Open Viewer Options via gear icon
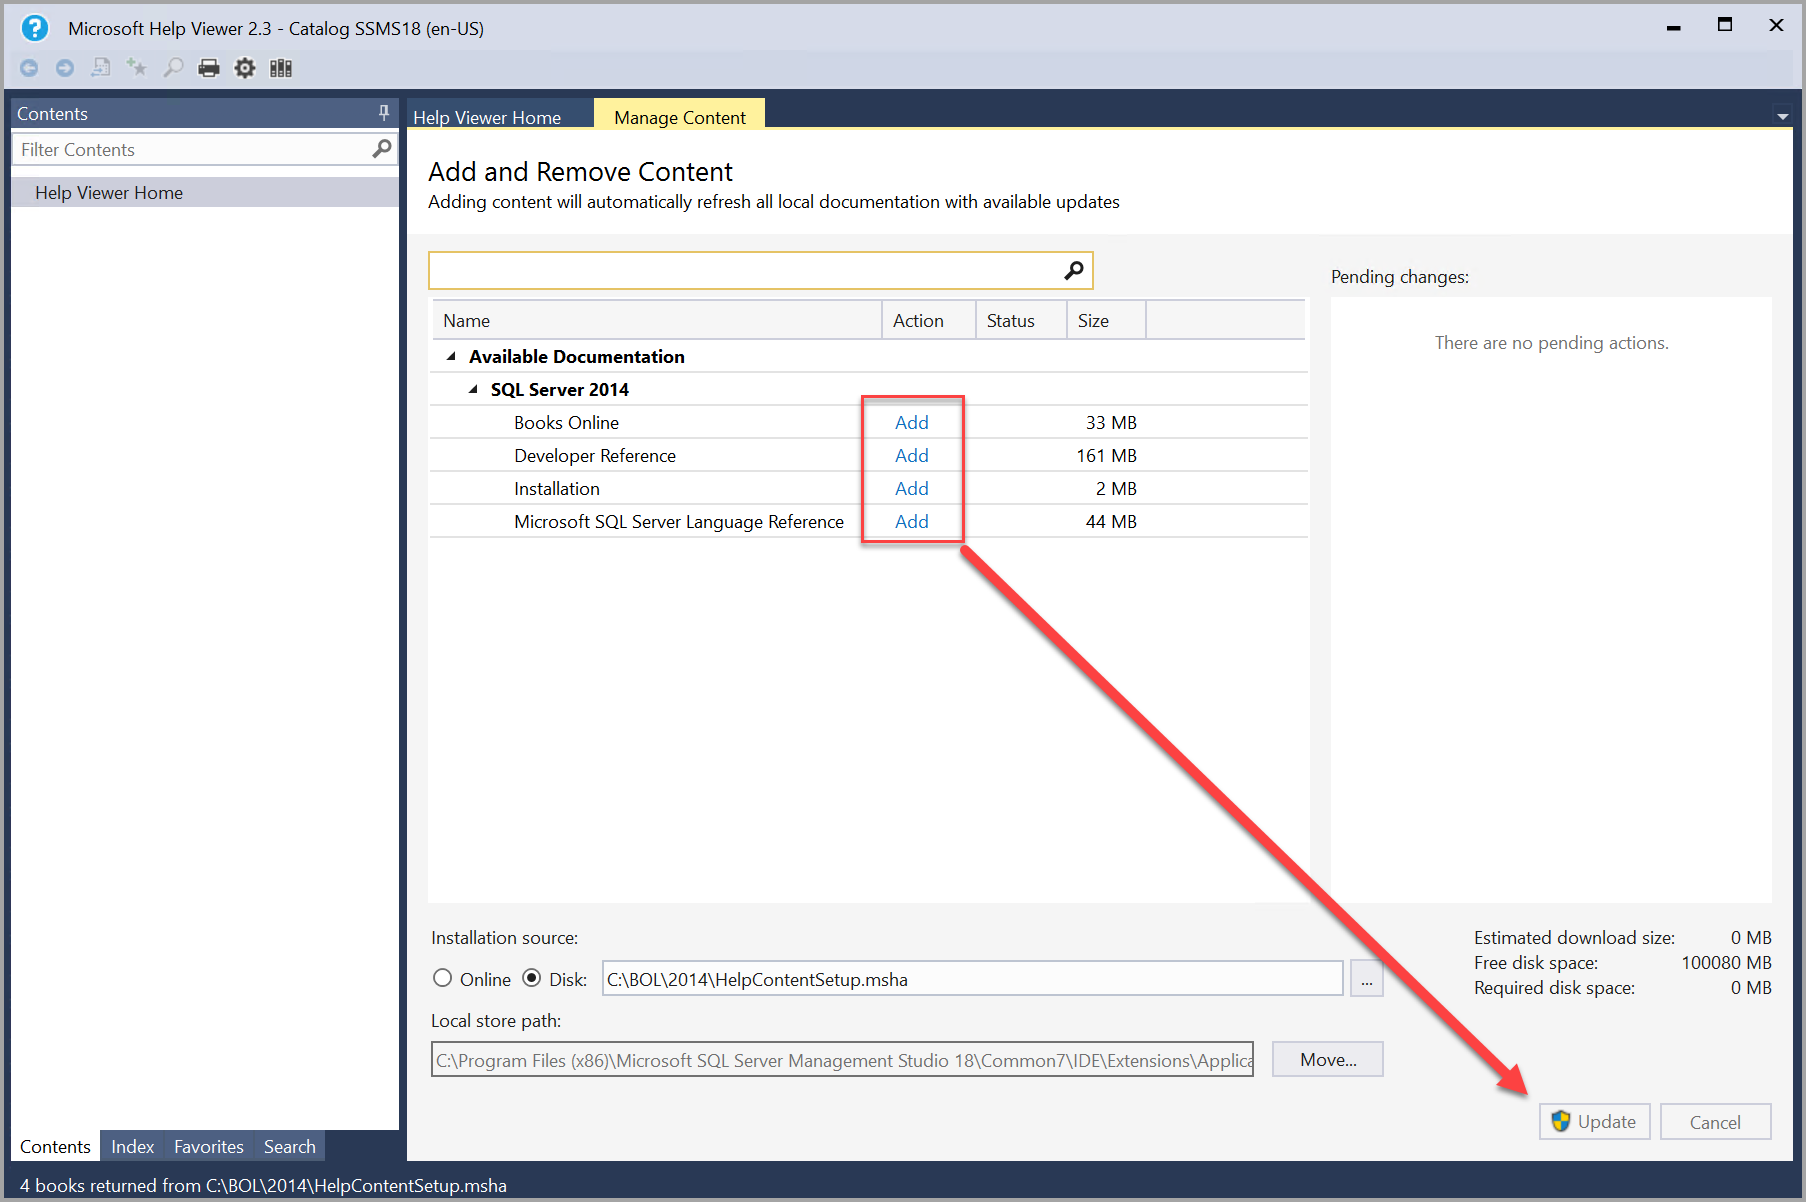This screenshot has width=1806, height=1202. pos(245,67)
